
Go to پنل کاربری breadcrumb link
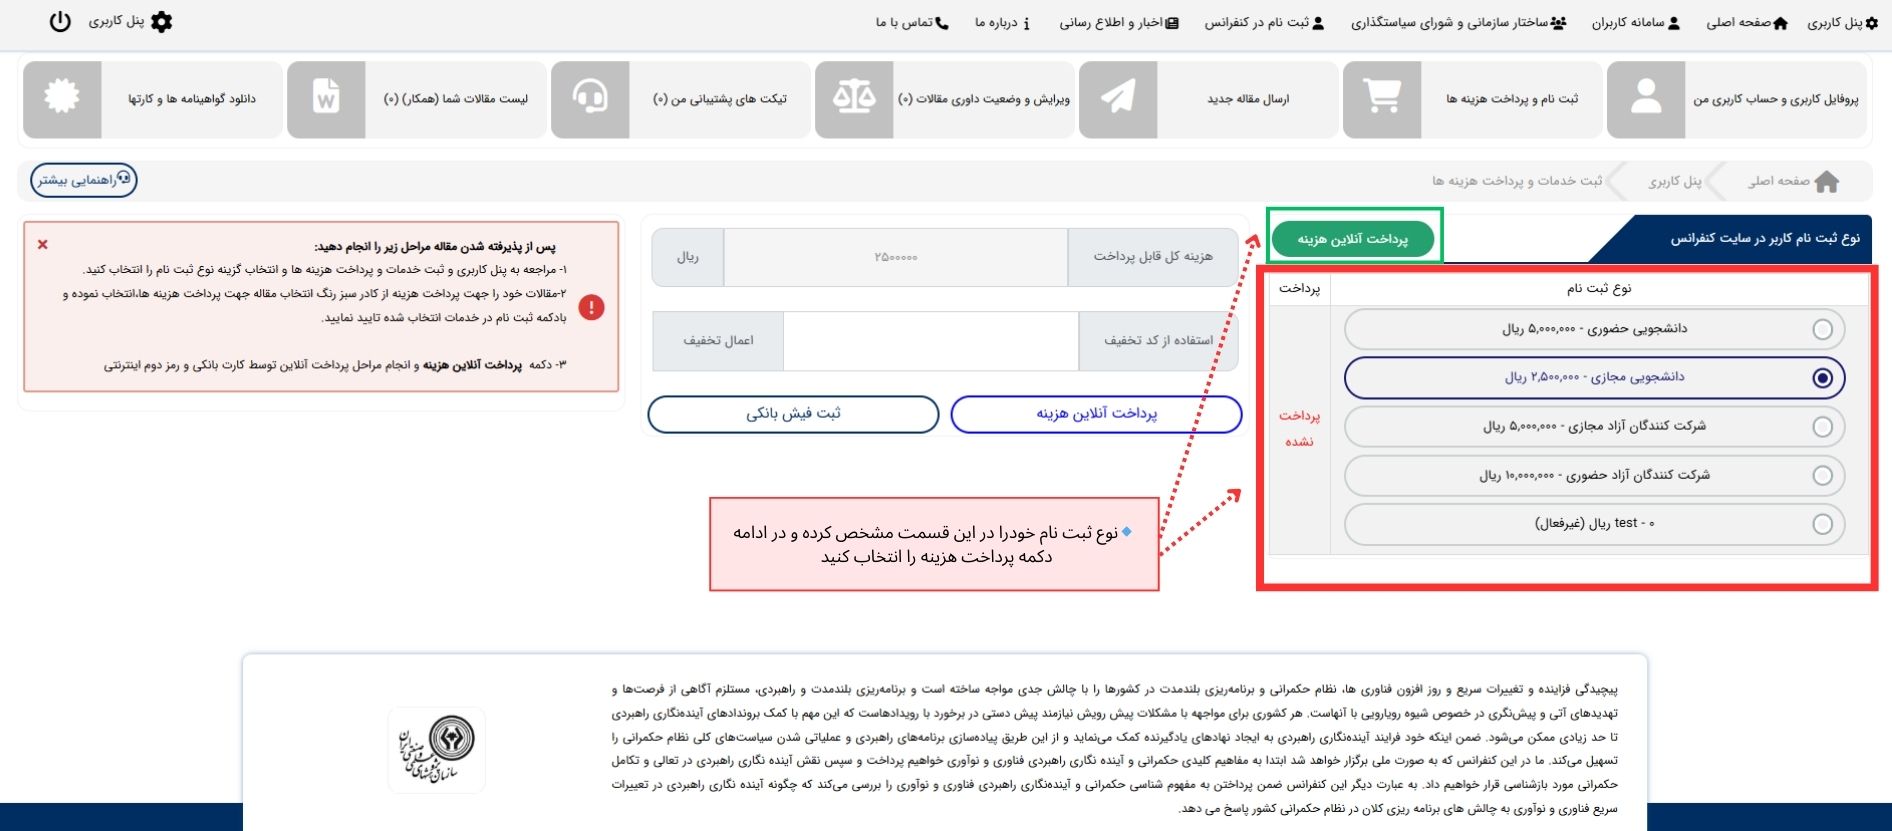click(x=1674, y=181)
